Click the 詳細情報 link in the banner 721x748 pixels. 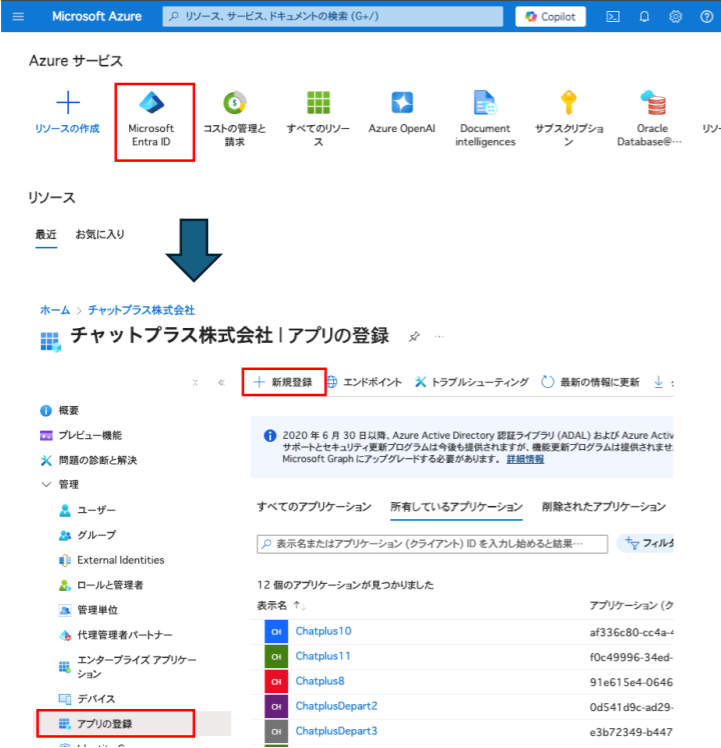tap(525, 459)
